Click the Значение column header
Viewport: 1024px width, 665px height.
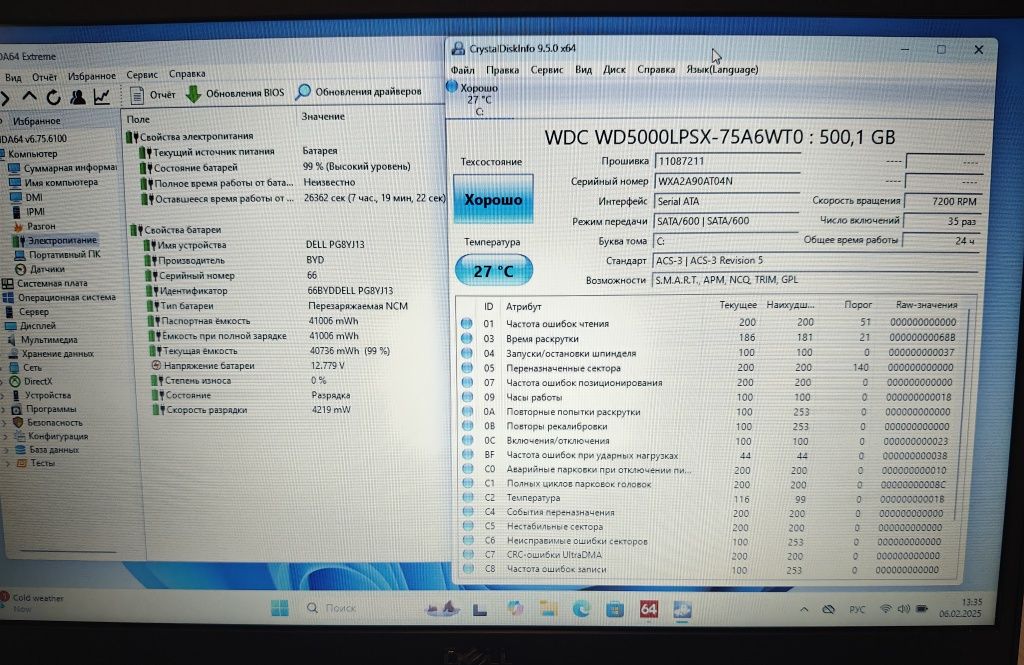(x=323, y=116)
